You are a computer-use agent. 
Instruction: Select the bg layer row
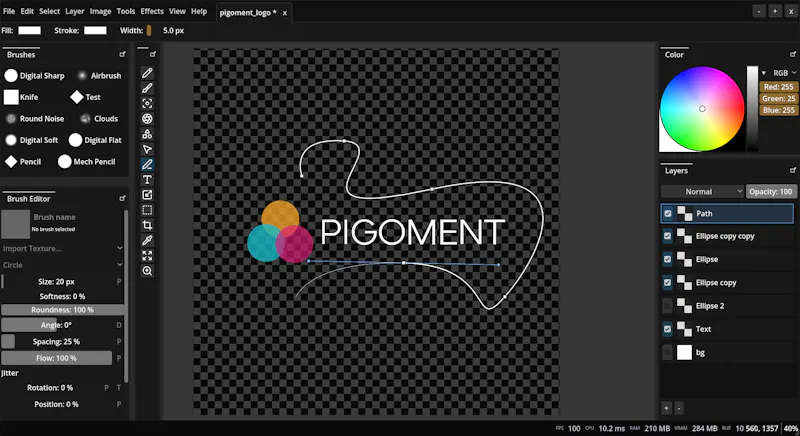click(727, 352)
